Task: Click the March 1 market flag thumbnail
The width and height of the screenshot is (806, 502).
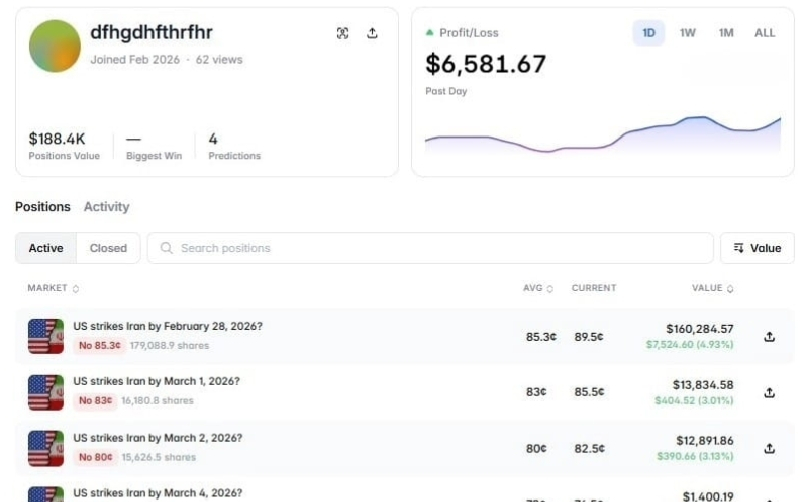Action: pos(46,393)
